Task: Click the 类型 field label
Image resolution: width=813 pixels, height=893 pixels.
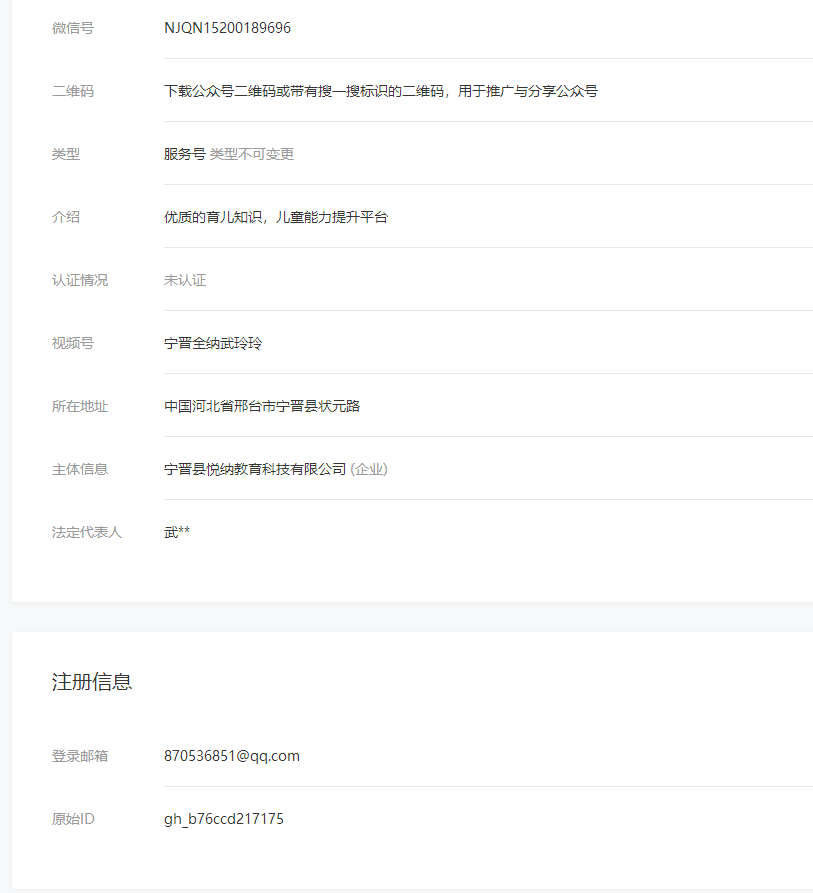Action: tap(66, 154)
